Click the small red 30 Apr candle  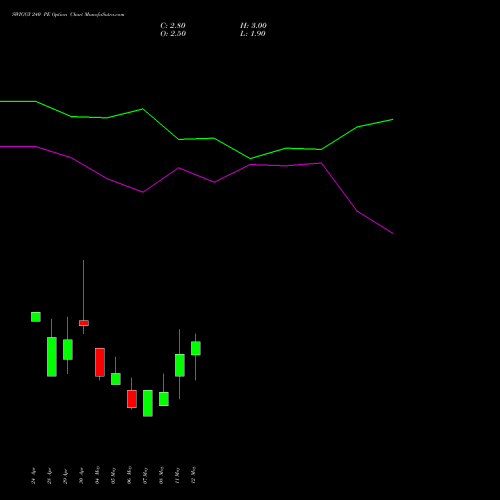(84, 323)
